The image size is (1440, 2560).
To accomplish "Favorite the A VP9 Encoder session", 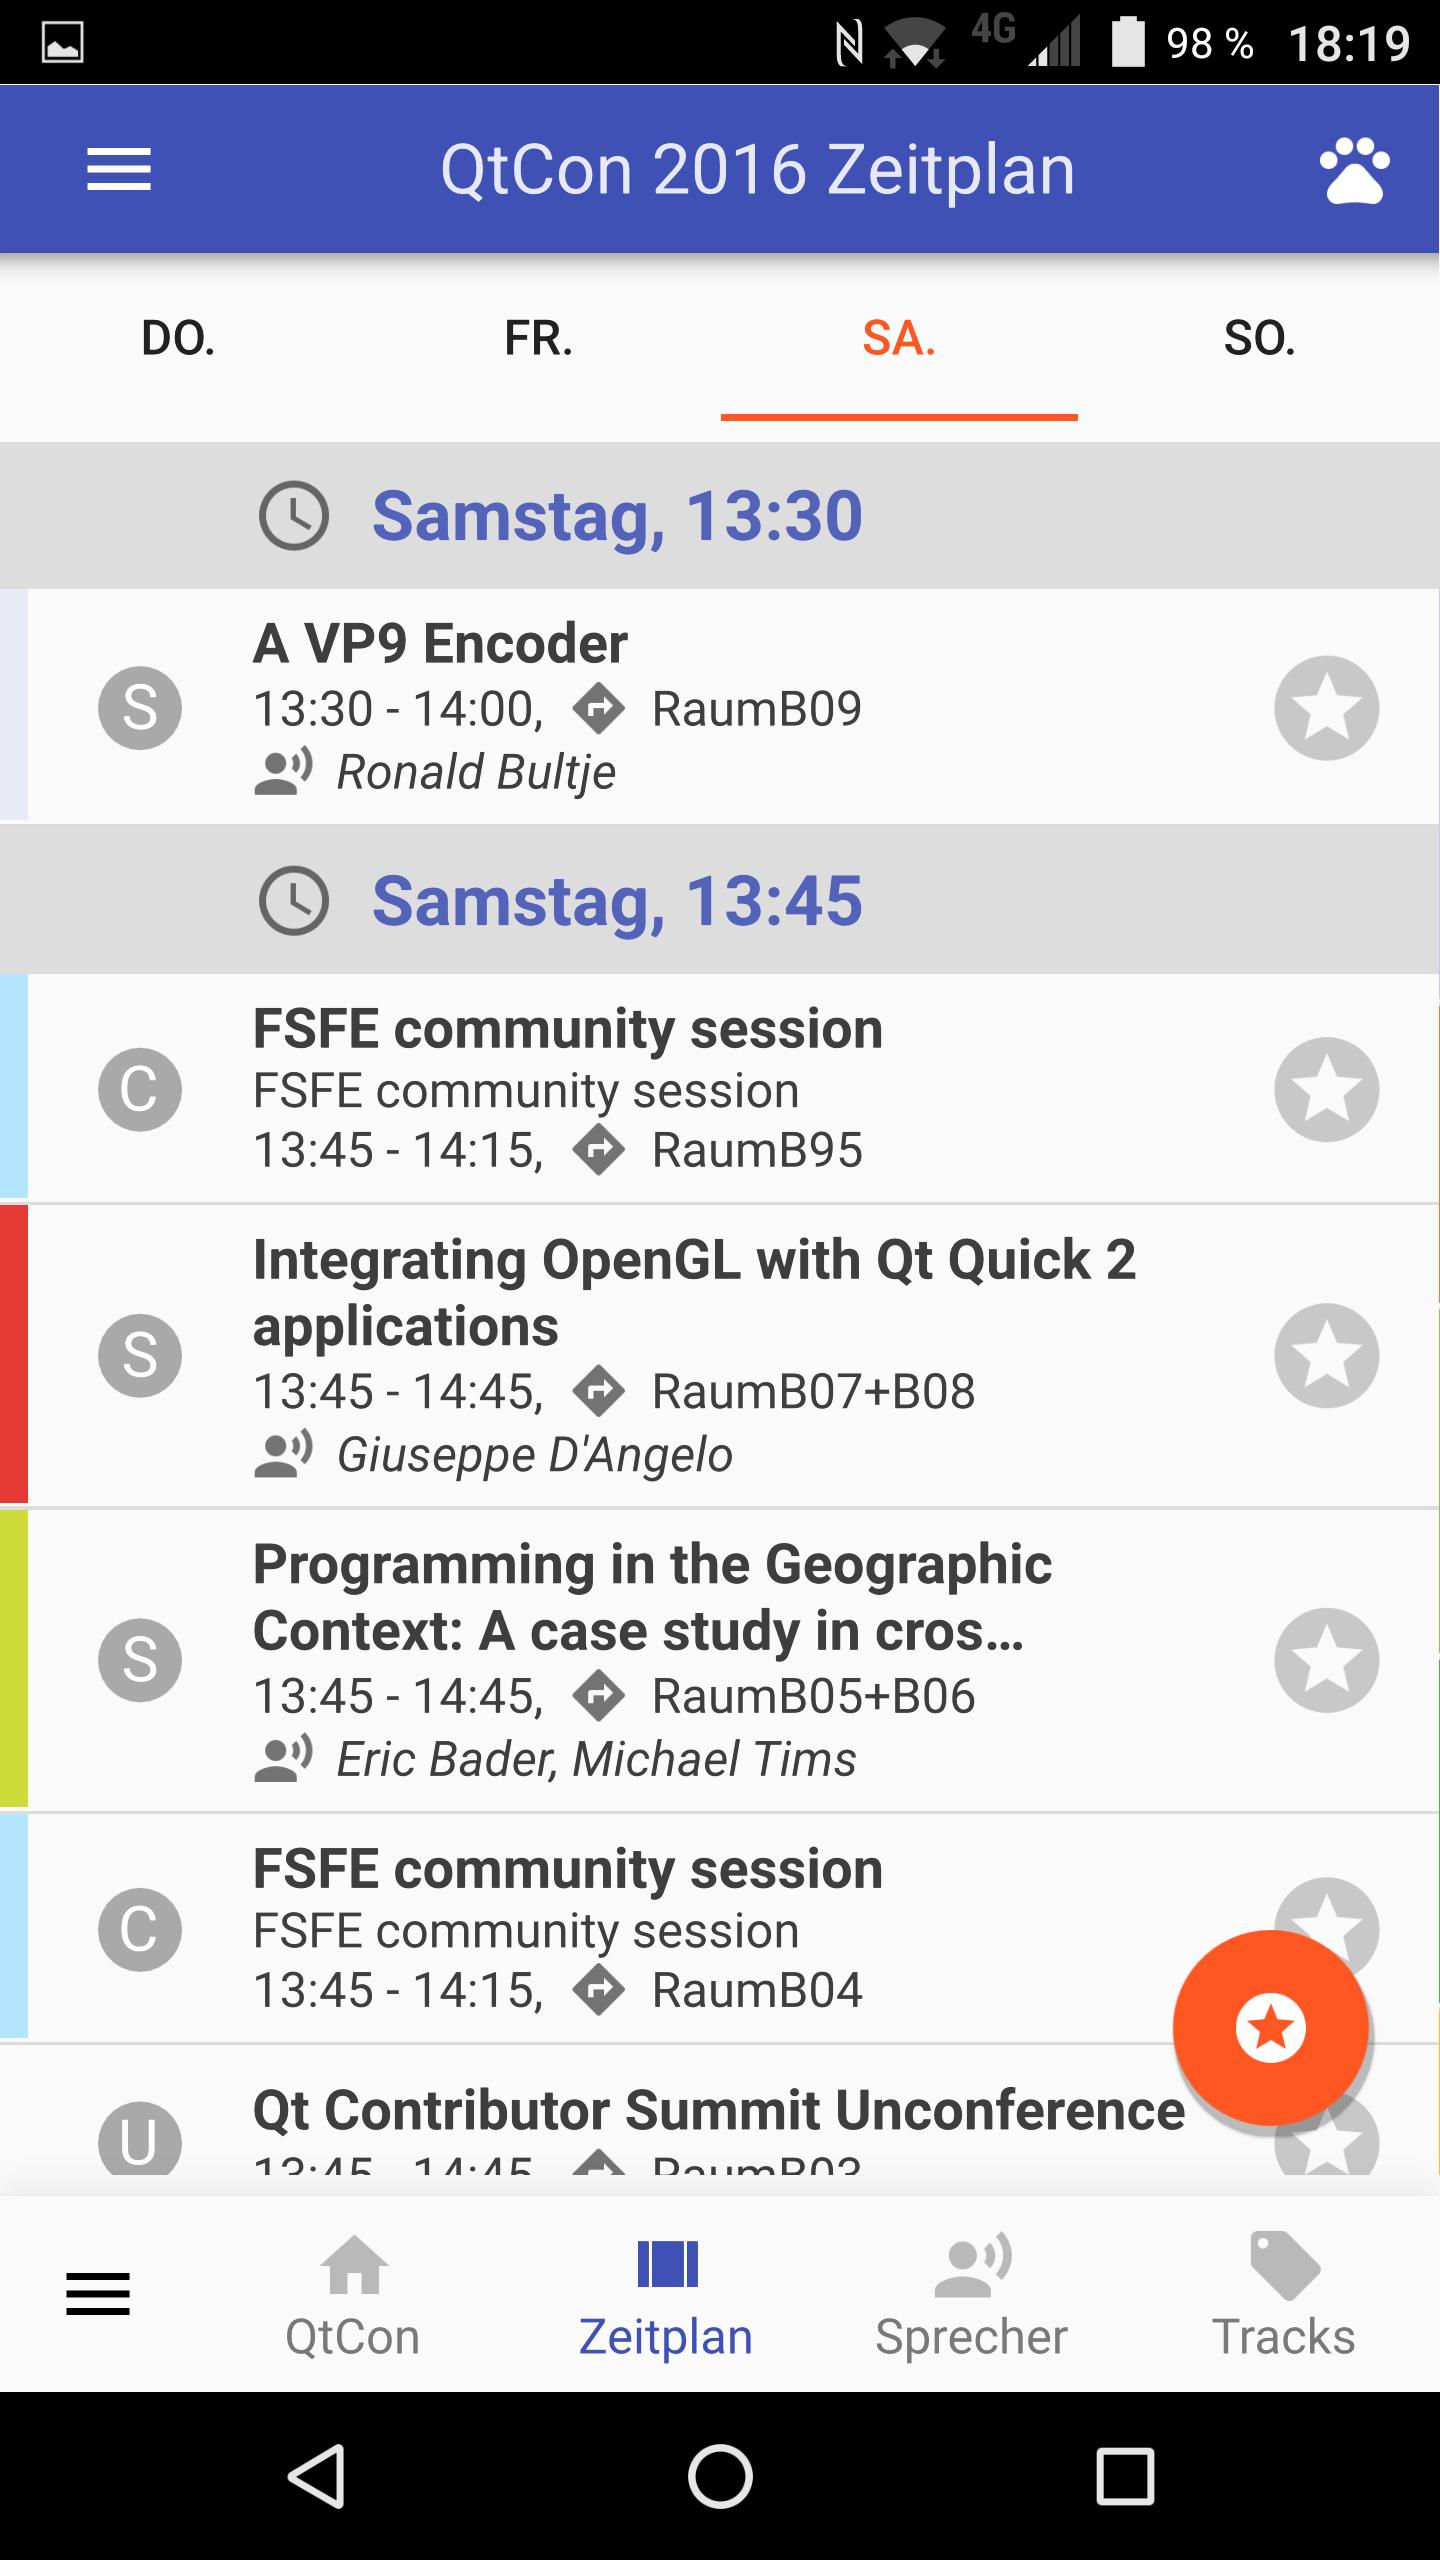I will (1327, 708).
